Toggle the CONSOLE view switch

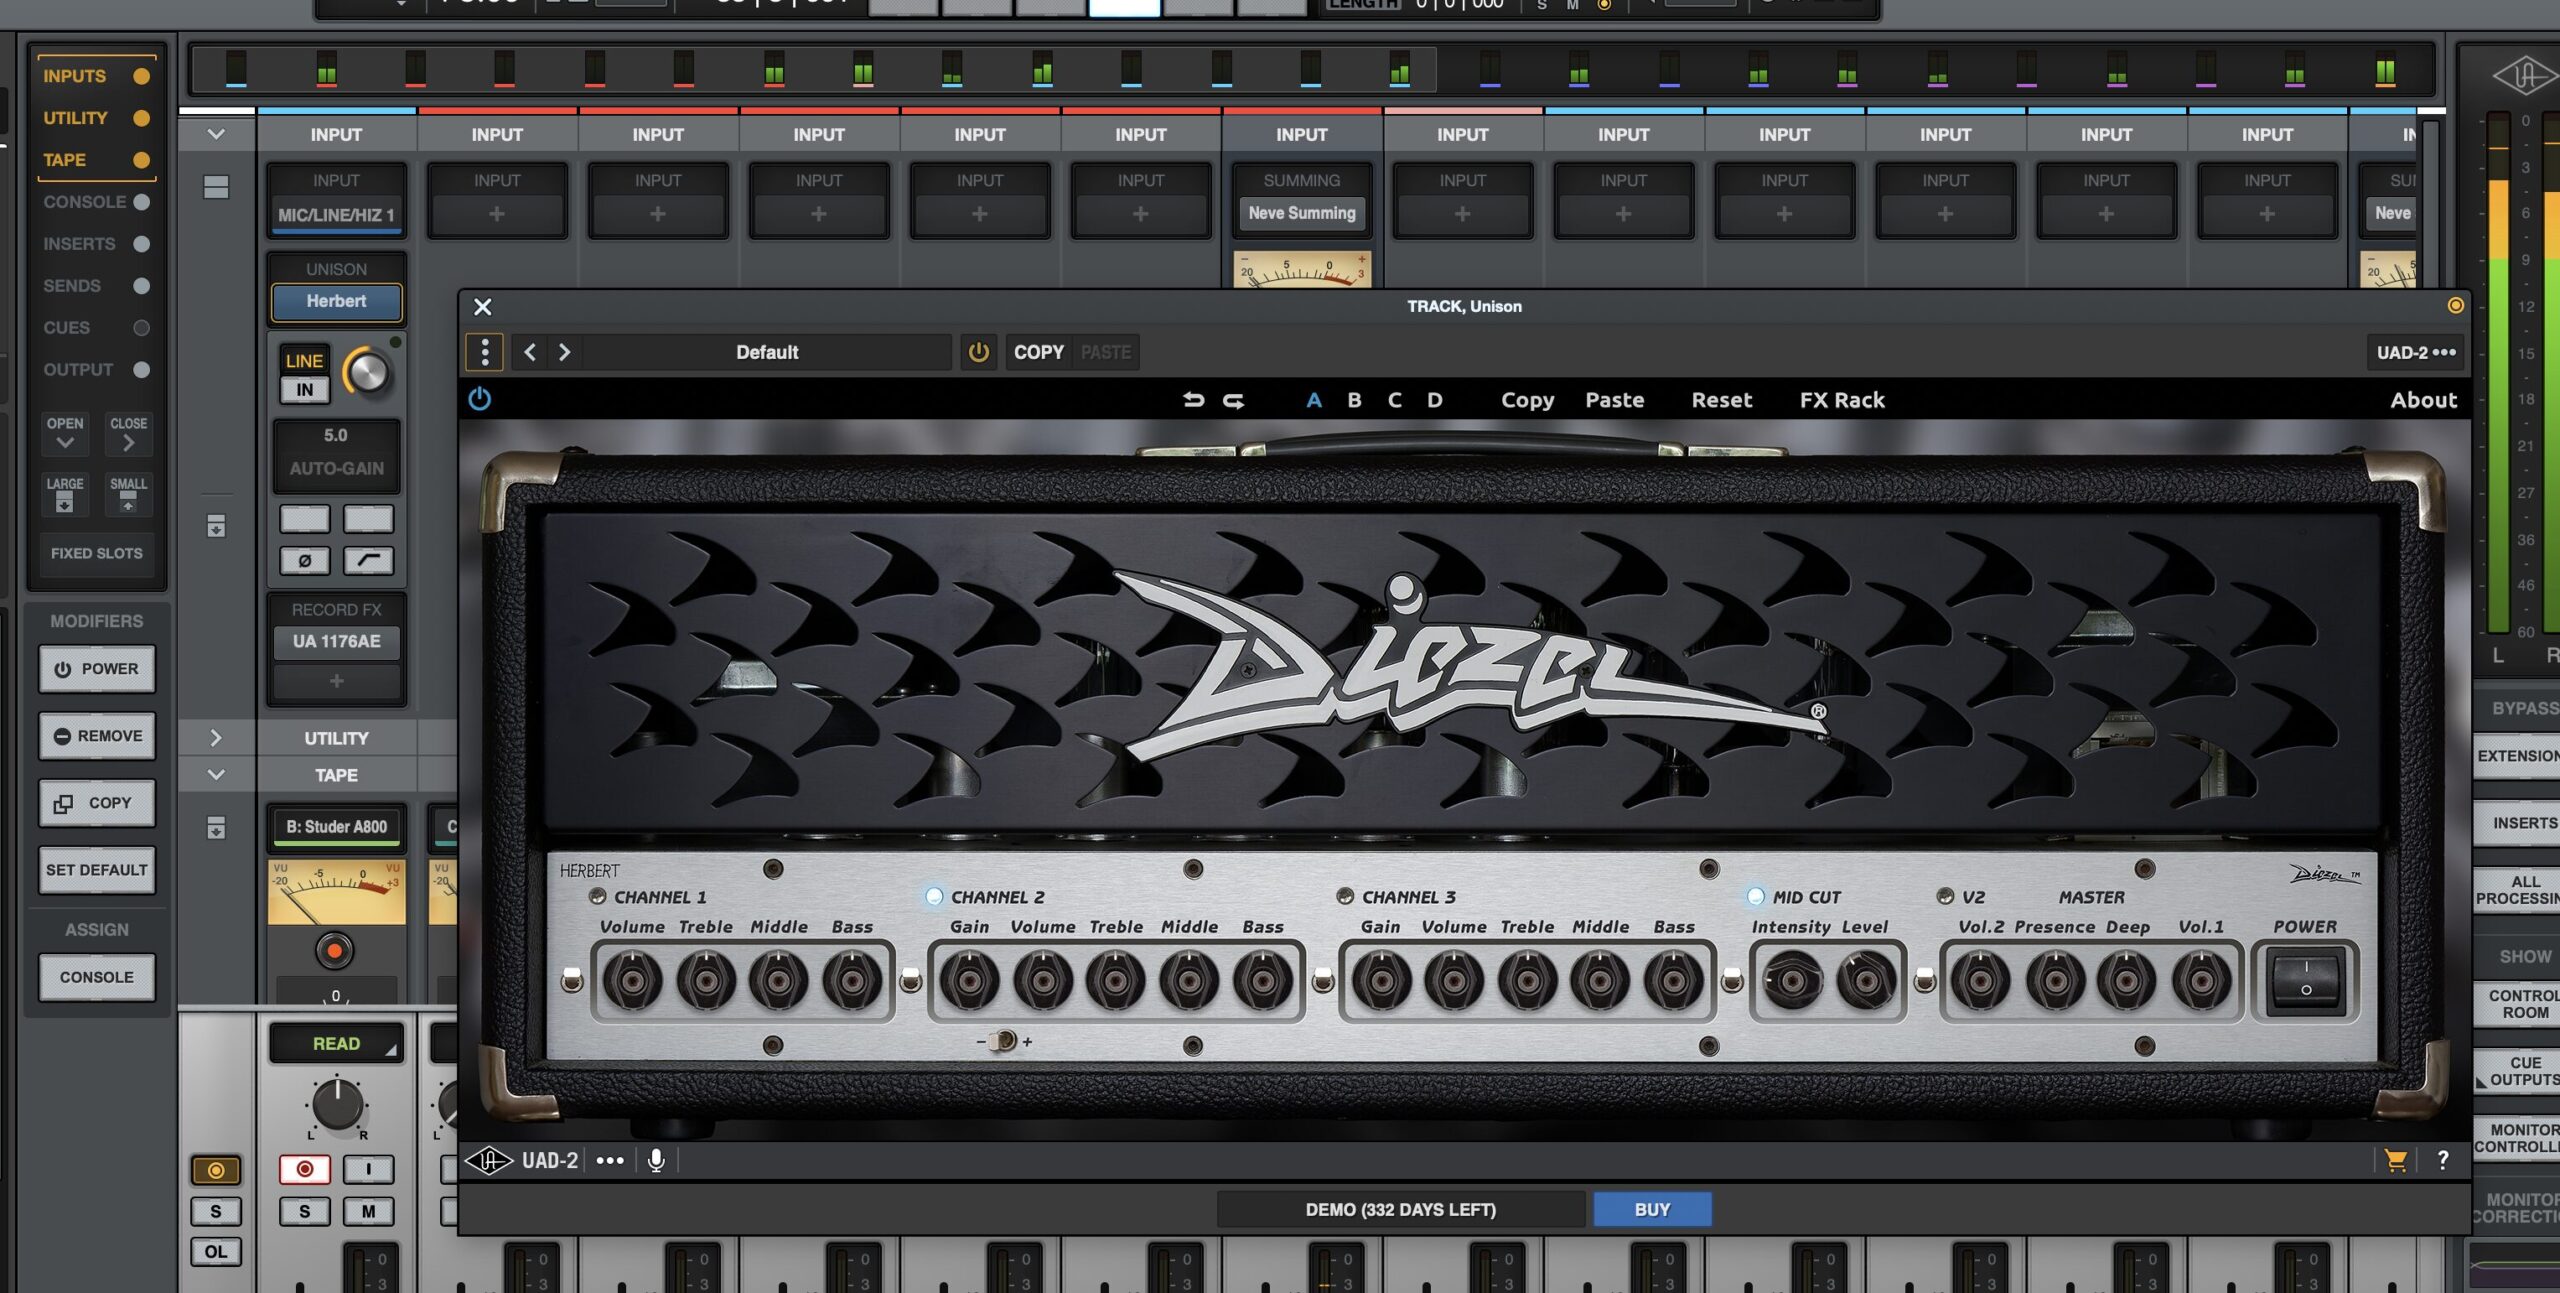click(x=141, y=202)
